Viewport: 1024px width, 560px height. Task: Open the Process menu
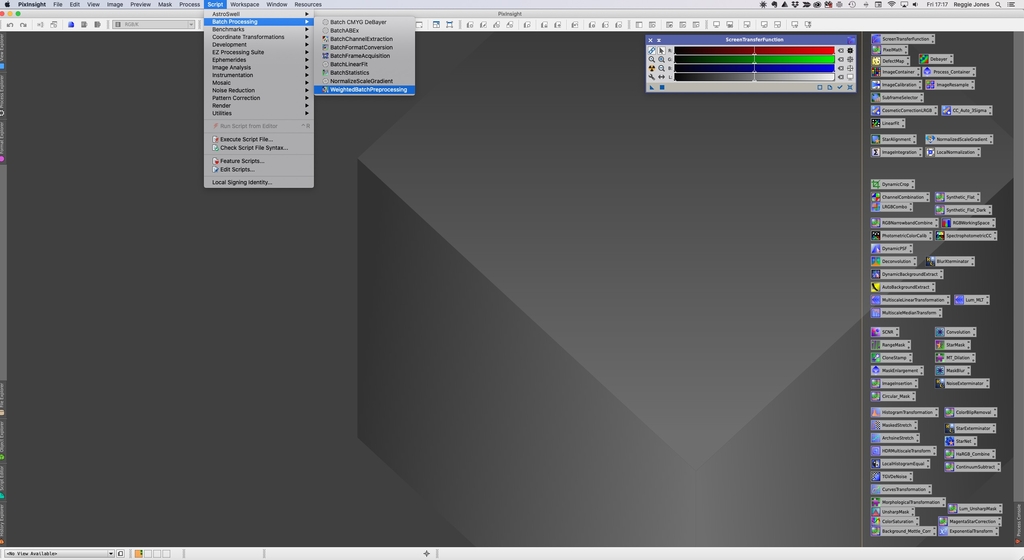point(189,4)
